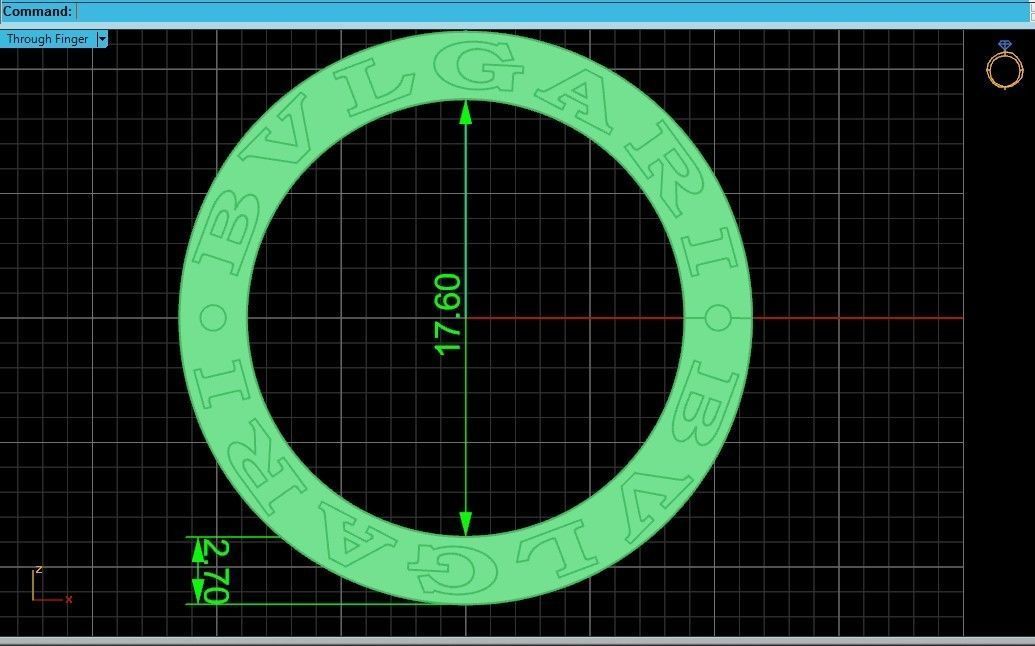Screen dimensions: 1035x646
Task: Click the small circle on the ring's right side
Action: tap(718, 317)
